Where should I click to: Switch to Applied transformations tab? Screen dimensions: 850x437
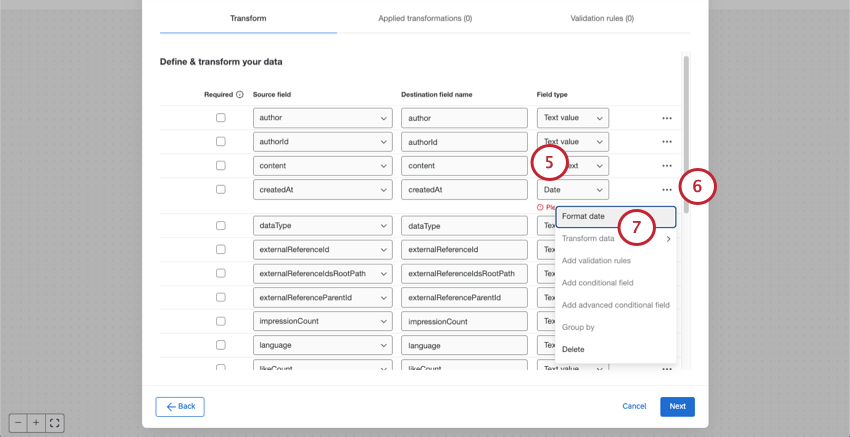point(425,18)
